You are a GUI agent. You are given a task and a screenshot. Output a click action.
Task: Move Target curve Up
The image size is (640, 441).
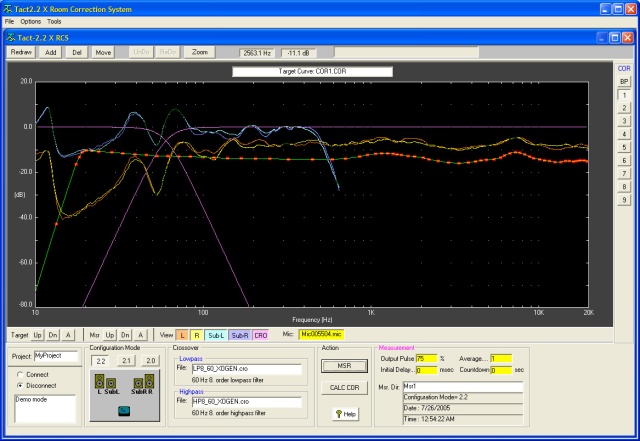(x=38, y=335)
